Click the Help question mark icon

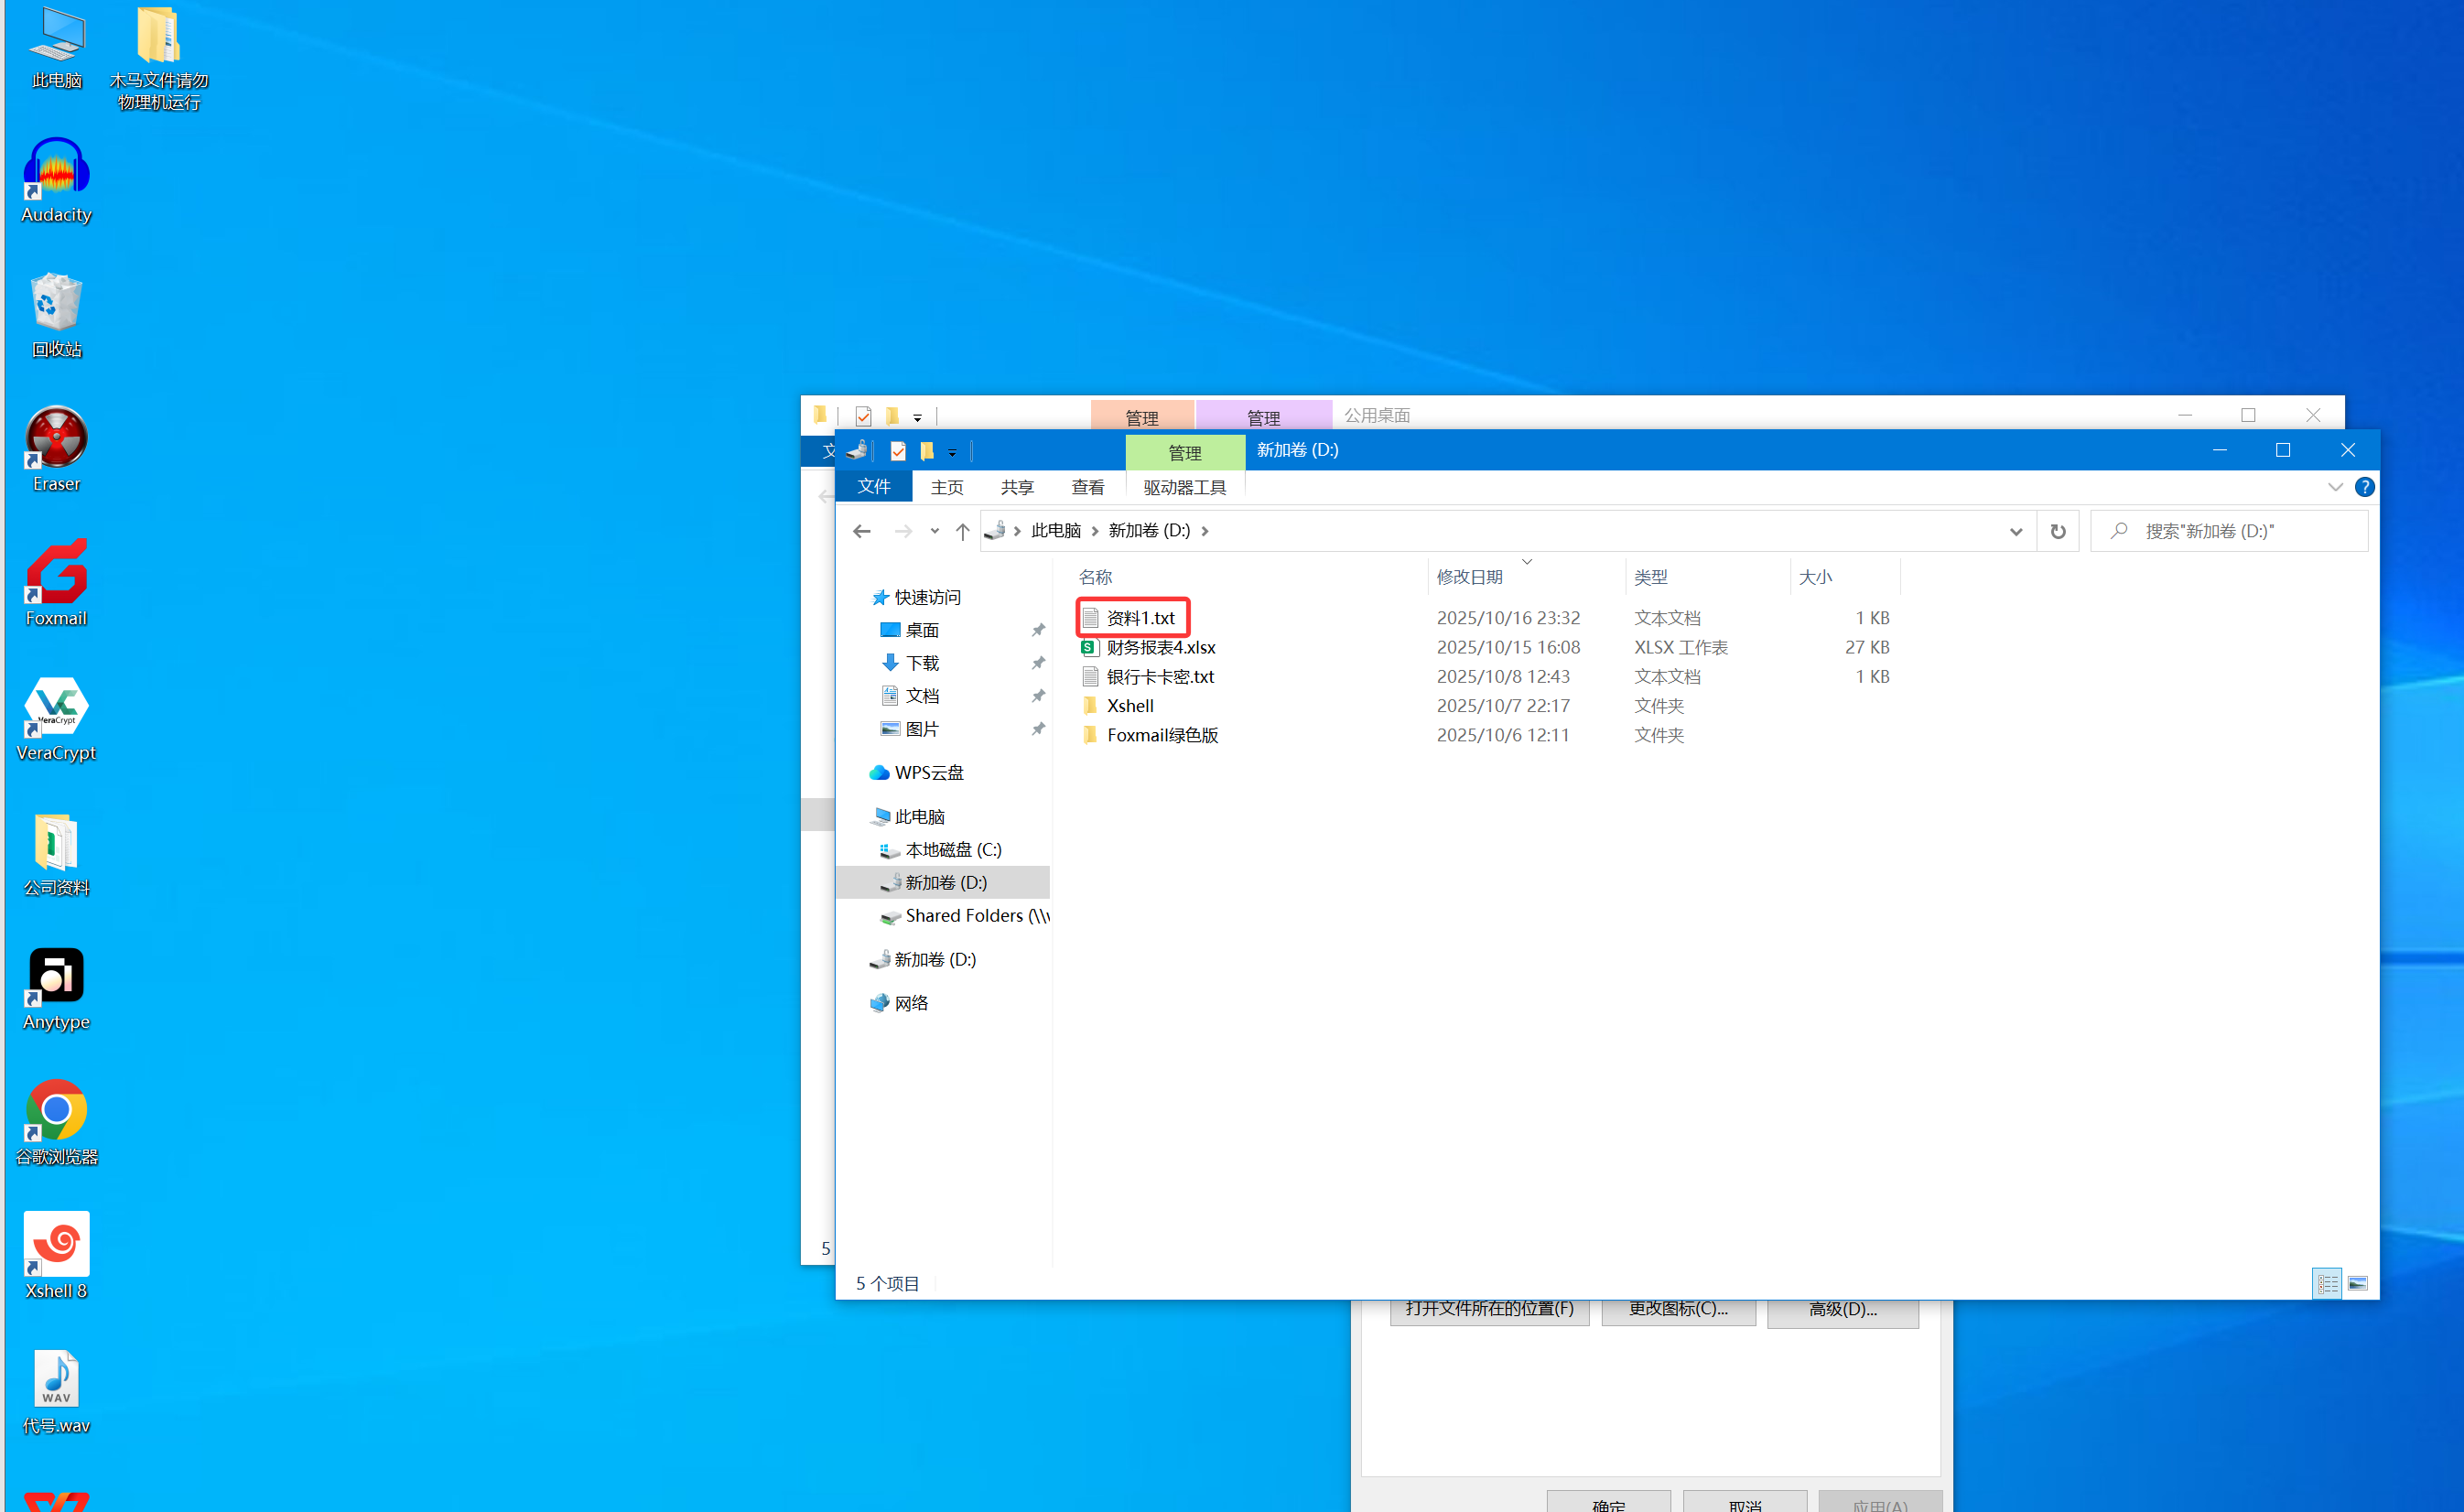coord(2364,487)
